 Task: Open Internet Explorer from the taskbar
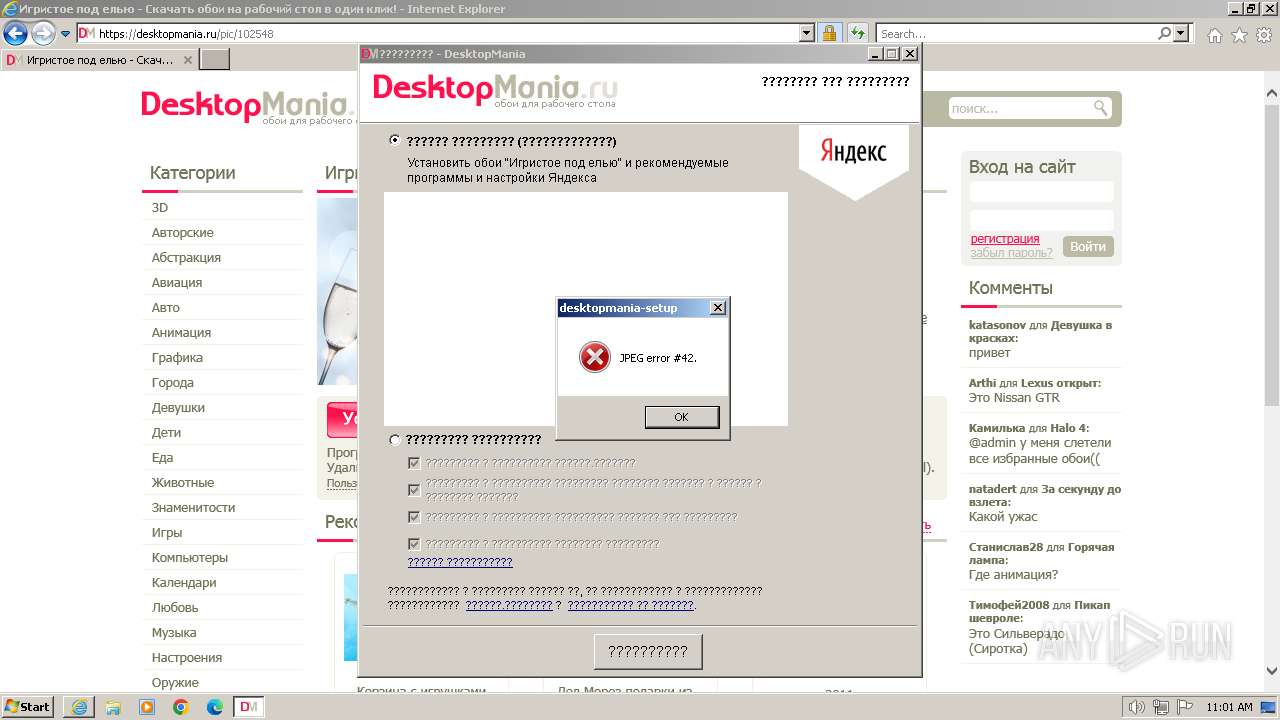(79, 707)
